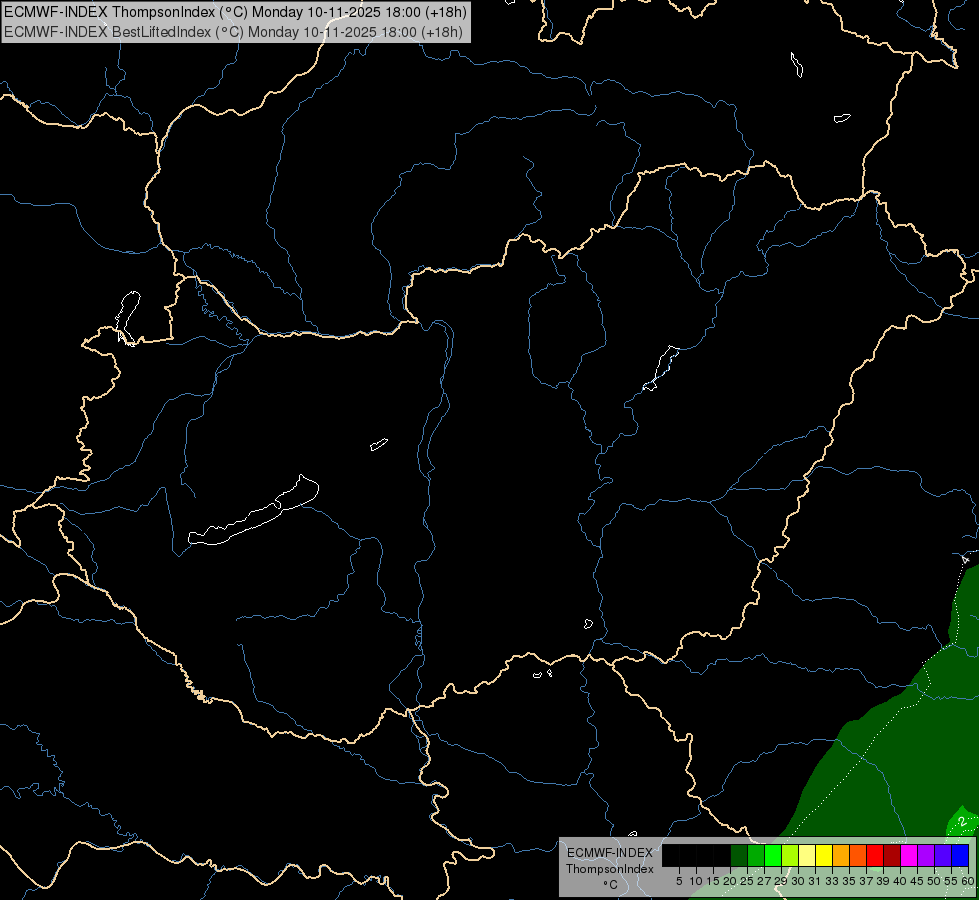
Task: Click the contour label 2 on the map
Action: coord(962,822)
